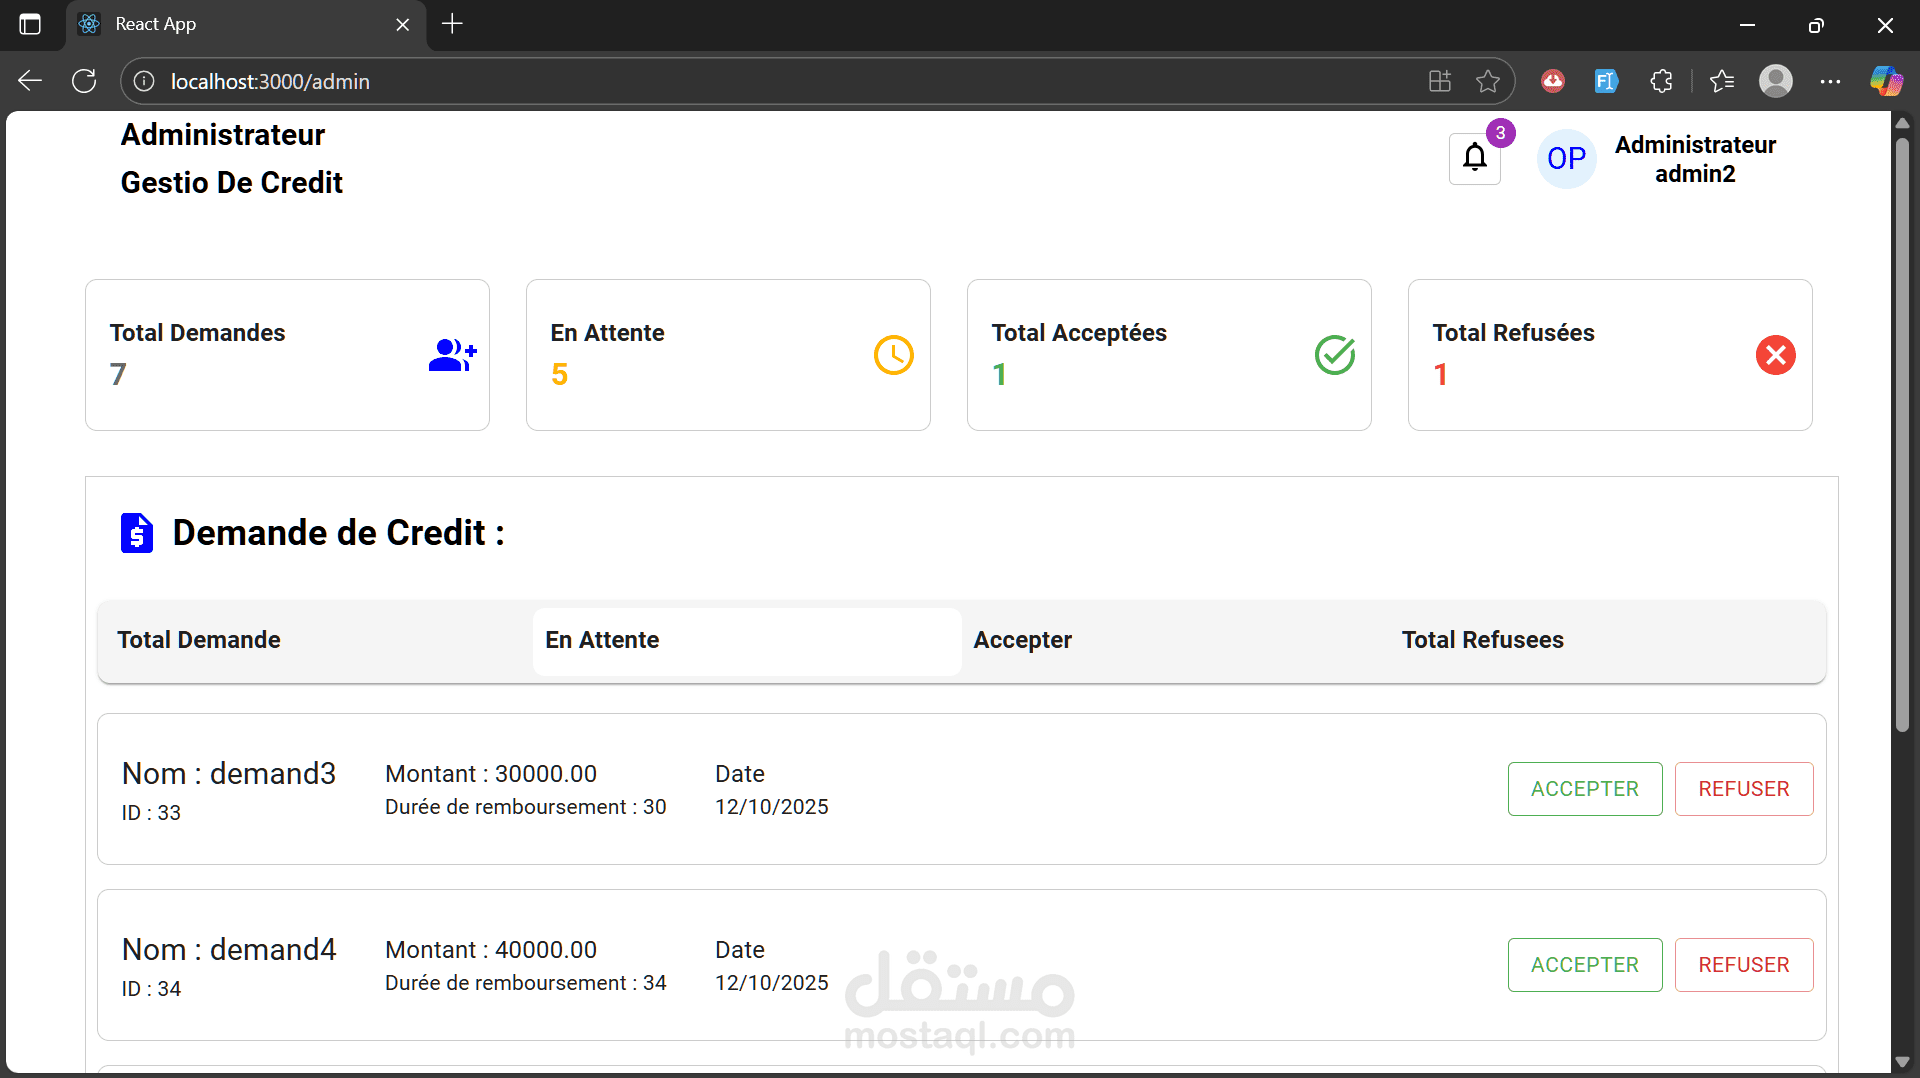Open the browser profile avatar
Screen dimensions: 1920x1078
point(1776,81)
